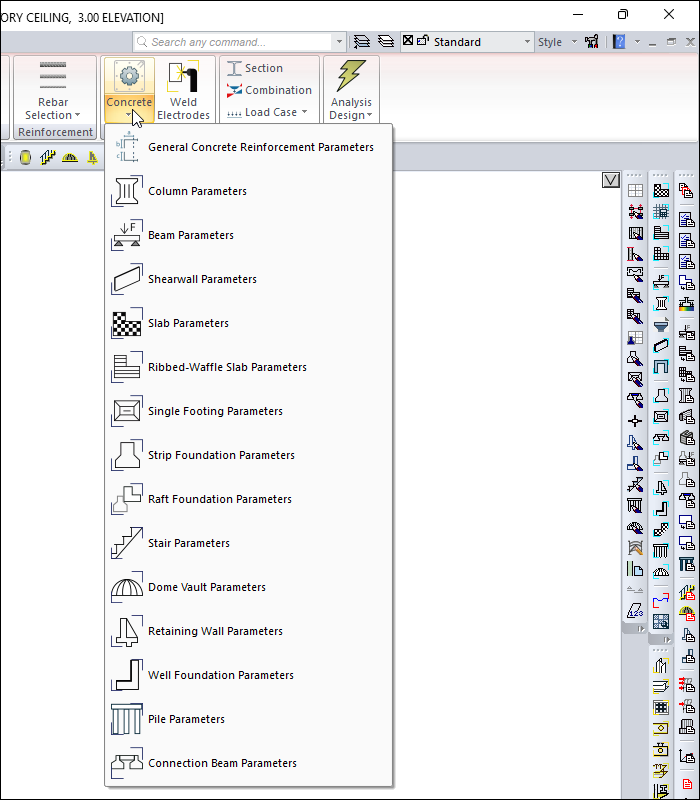Open General Concrete Reinforcement Parameters
The width and height of the screenshot is (700, 800).
pos(260,147)
